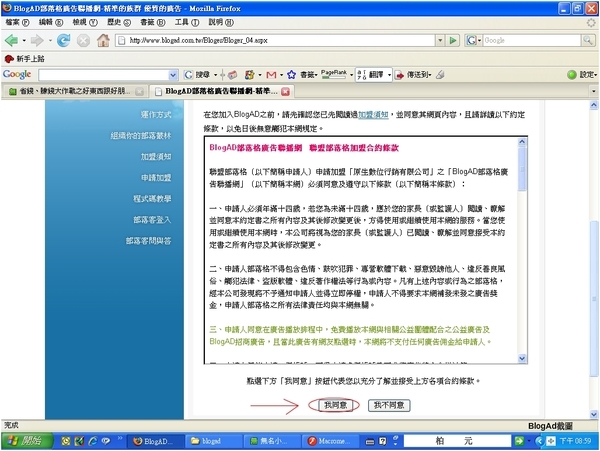Image resolution: width=600 pixels, height=451 pixels.
Task: Click the terms box scrollbar thumb
Action: 522,169
